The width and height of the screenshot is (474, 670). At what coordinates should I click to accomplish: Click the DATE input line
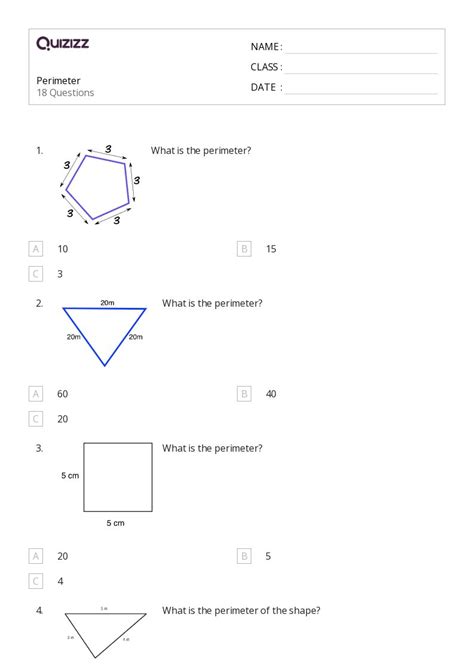tap(361, 88)
